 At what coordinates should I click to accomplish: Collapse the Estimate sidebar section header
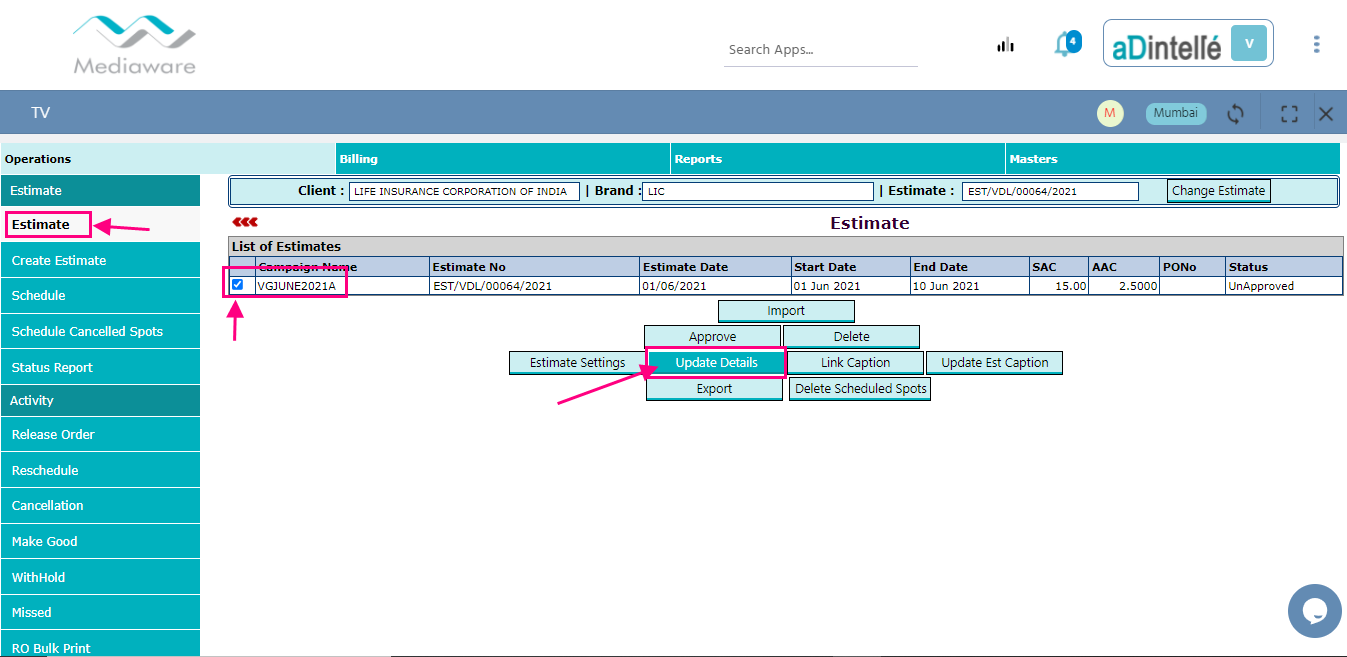pyautogui.click(x=100, y=190)
